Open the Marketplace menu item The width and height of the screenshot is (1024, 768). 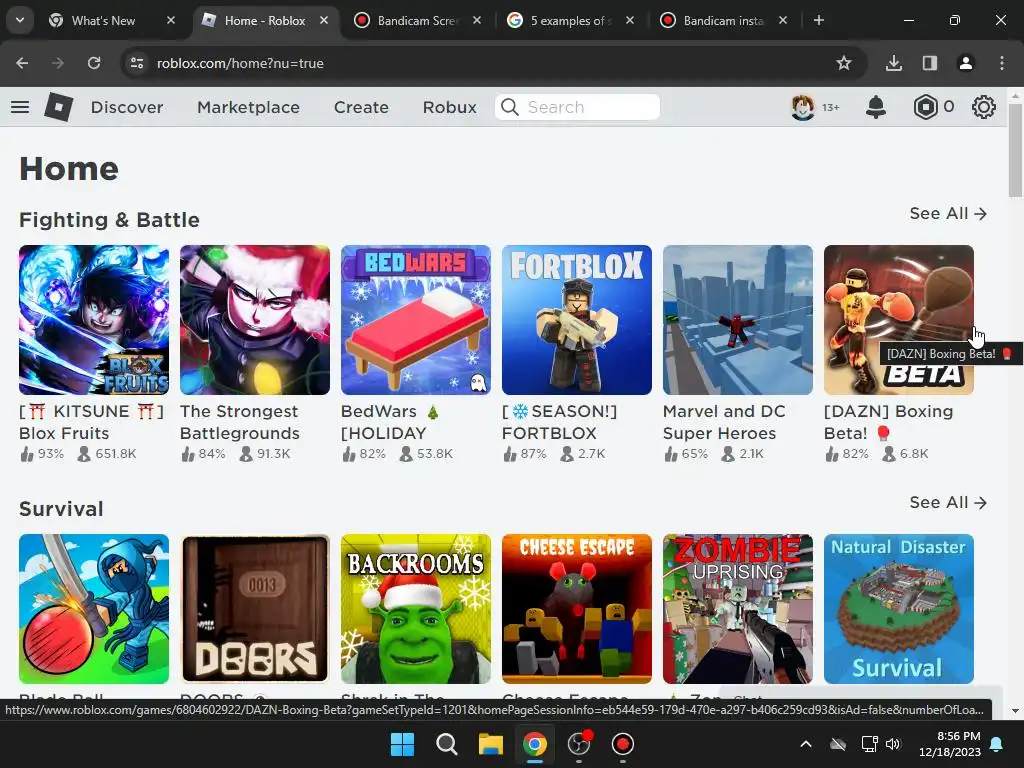coord(248,107)
